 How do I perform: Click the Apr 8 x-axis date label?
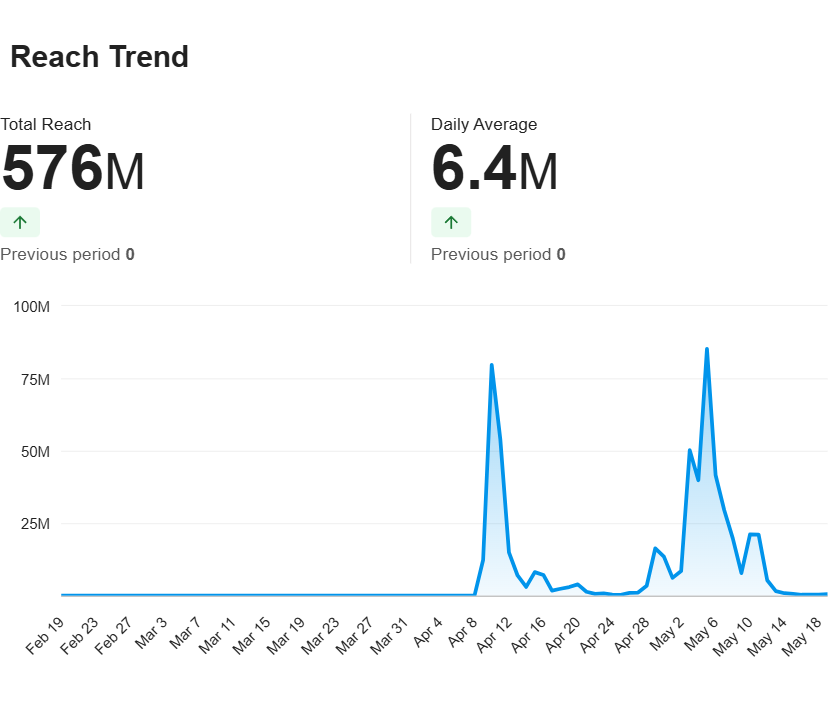pos(461,636)
